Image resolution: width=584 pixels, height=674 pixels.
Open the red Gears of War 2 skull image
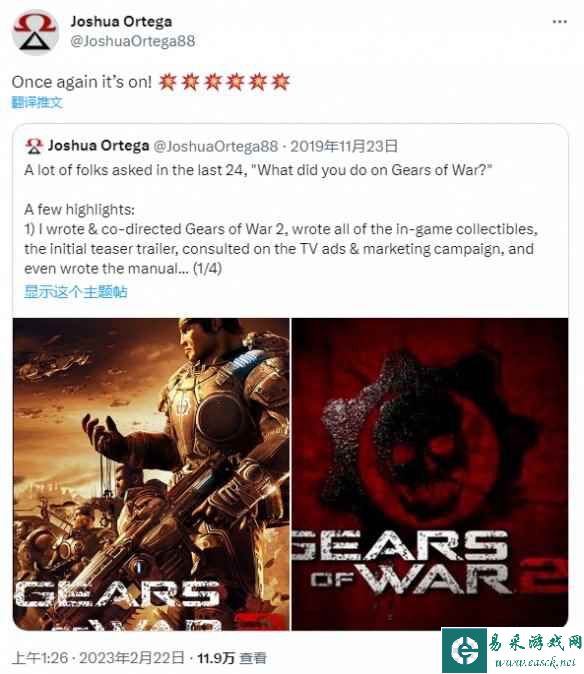430,474
